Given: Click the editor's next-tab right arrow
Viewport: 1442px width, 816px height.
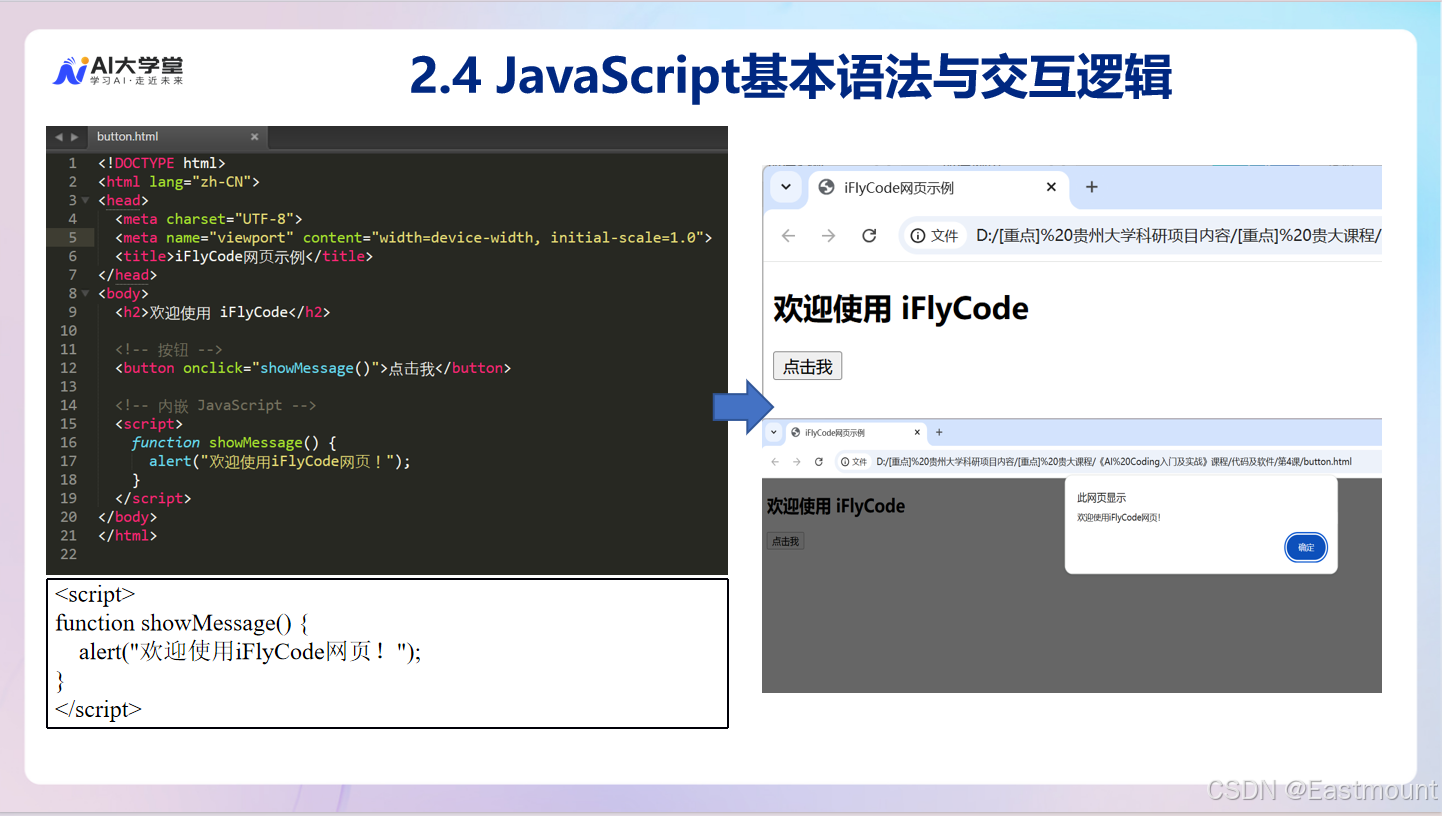Looking at the screenshot, I should pyautogui.click(x=74, y=137).
